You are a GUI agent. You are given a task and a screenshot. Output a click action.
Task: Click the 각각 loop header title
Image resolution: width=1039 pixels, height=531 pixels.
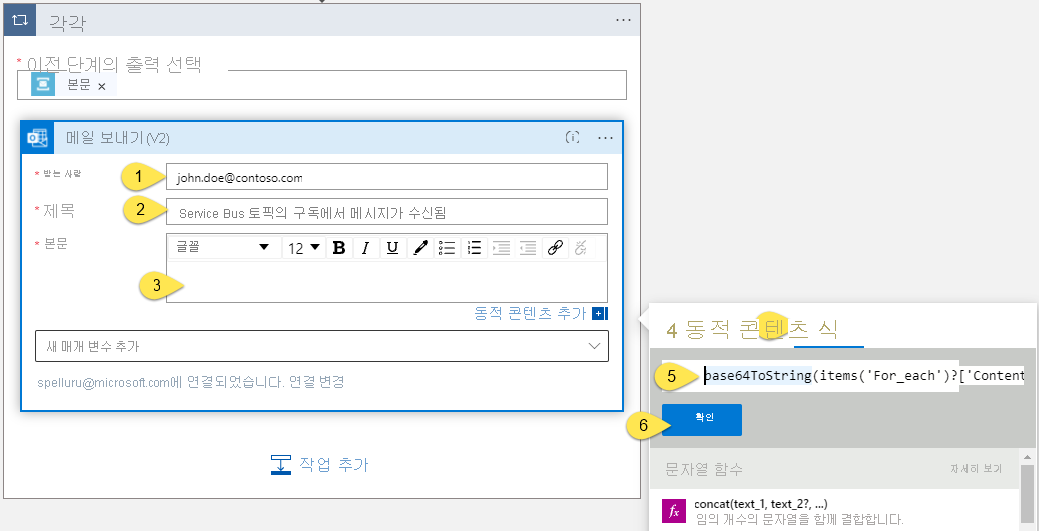67,23
